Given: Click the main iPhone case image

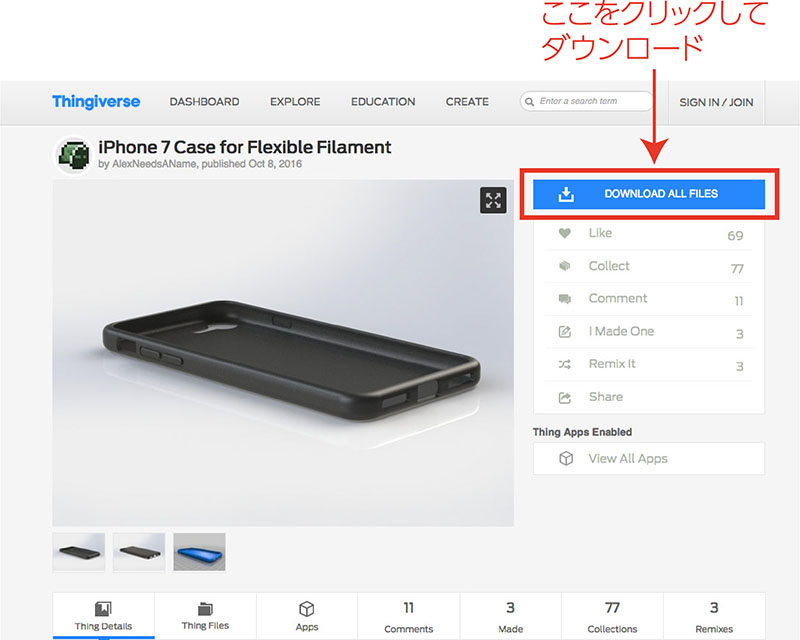Looking at the screenshot, I should click(283, 353).
